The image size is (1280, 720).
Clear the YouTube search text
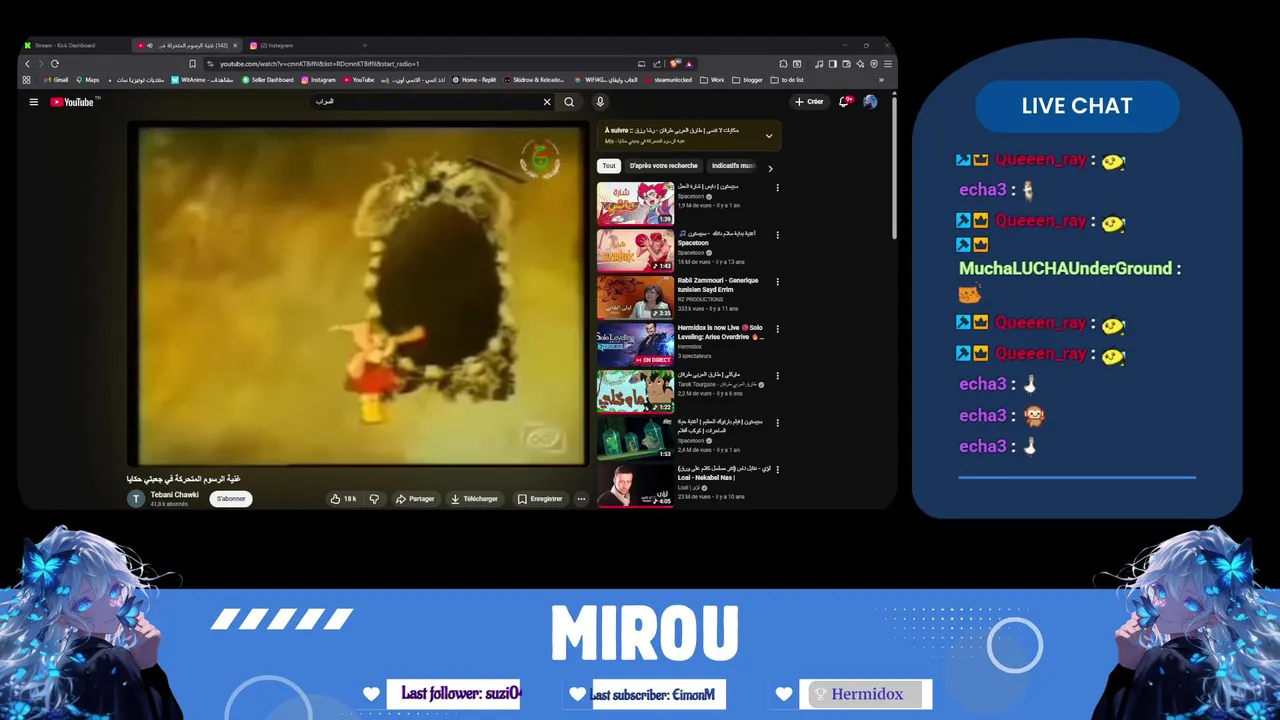click(x=547, y=102)
